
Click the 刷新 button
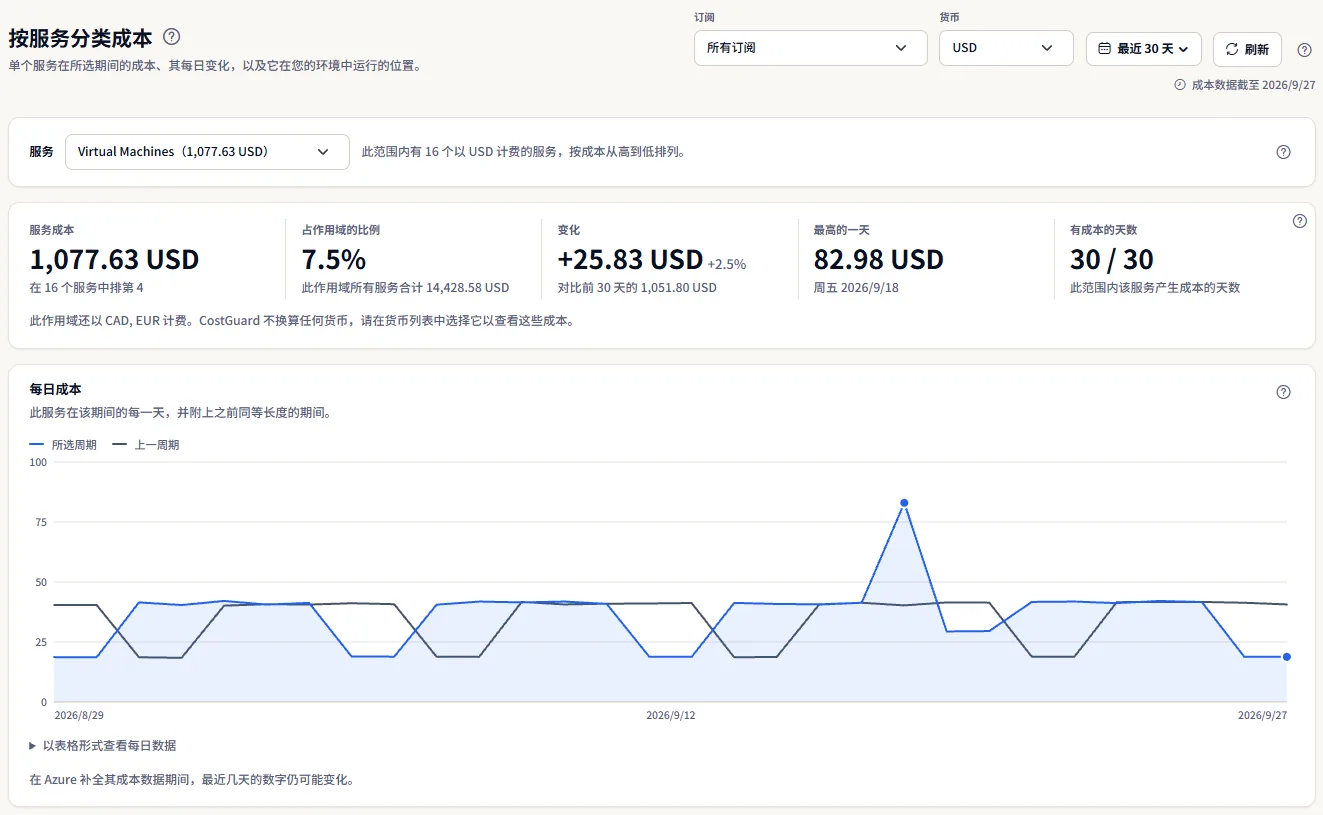(x=1247, y=49)
